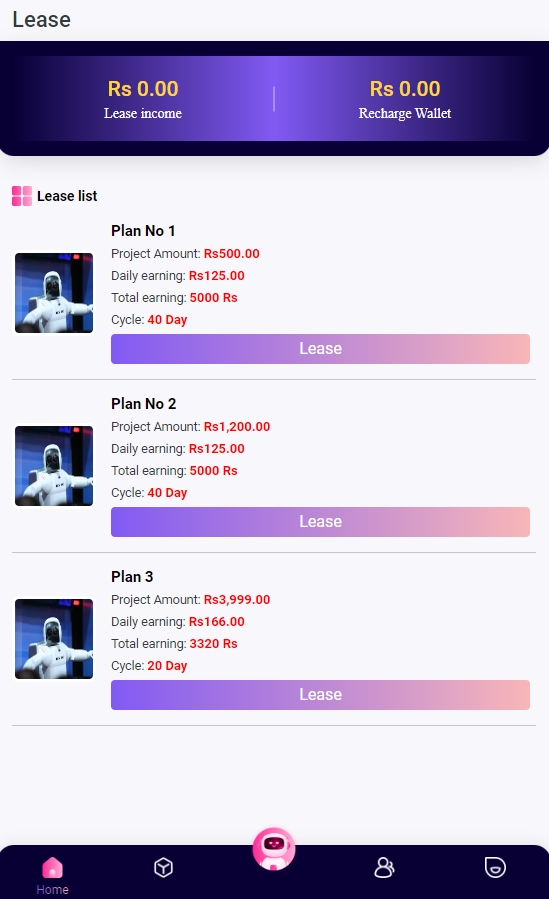Click the Lease list heading
Image resolution: width=549 pixels, height=899 pixels.
(67, 196)
